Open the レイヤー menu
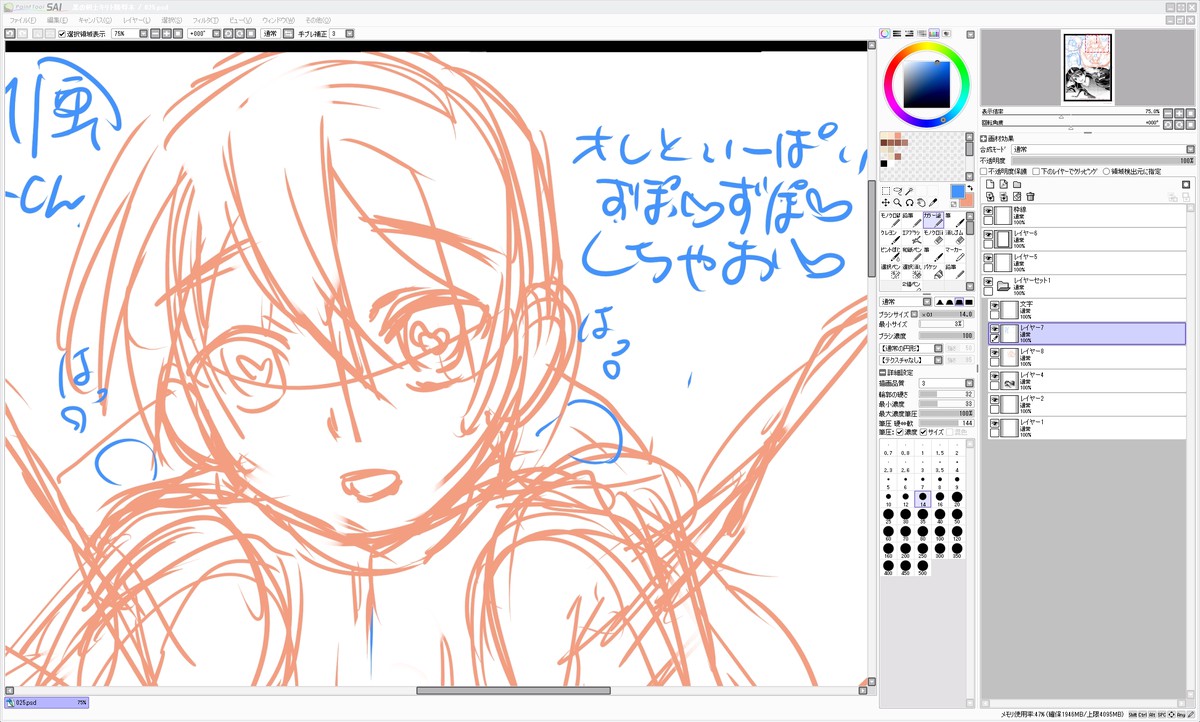 [136, 20]
